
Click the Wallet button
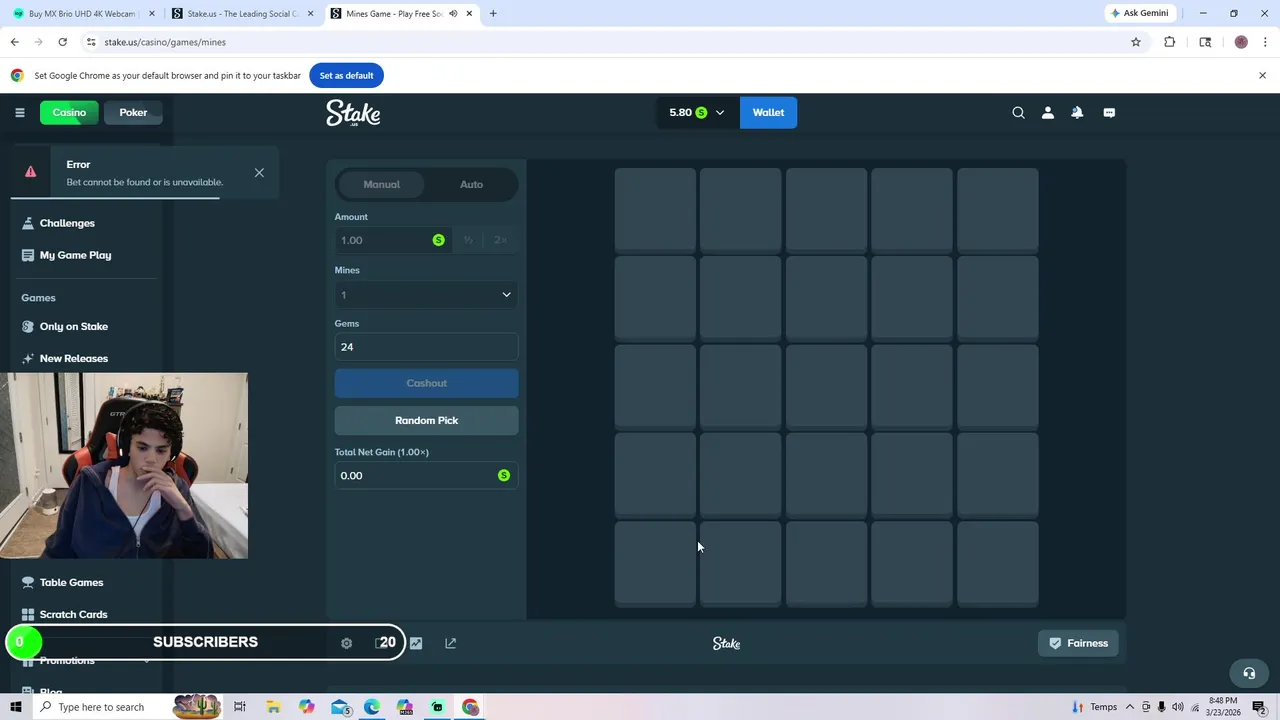768,112
